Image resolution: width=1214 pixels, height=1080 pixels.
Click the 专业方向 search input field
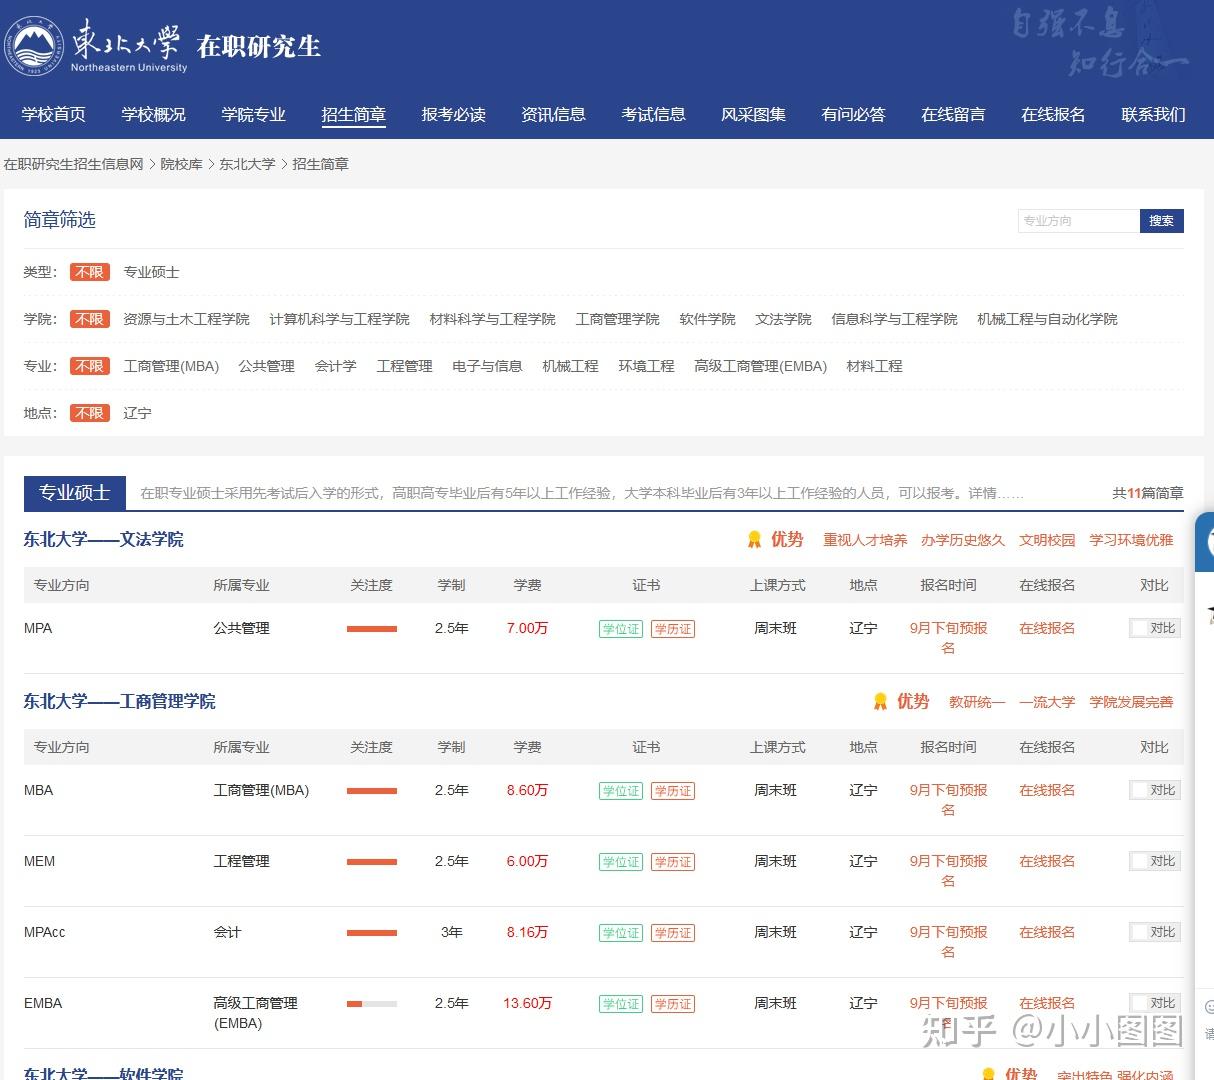tap(1078, 221)
